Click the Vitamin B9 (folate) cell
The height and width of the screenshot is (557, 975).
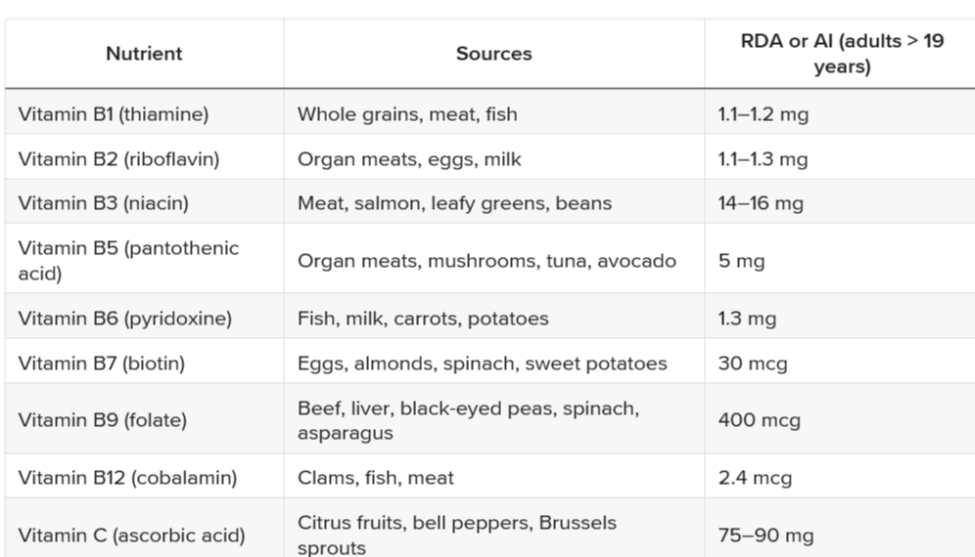coord(102,421)
